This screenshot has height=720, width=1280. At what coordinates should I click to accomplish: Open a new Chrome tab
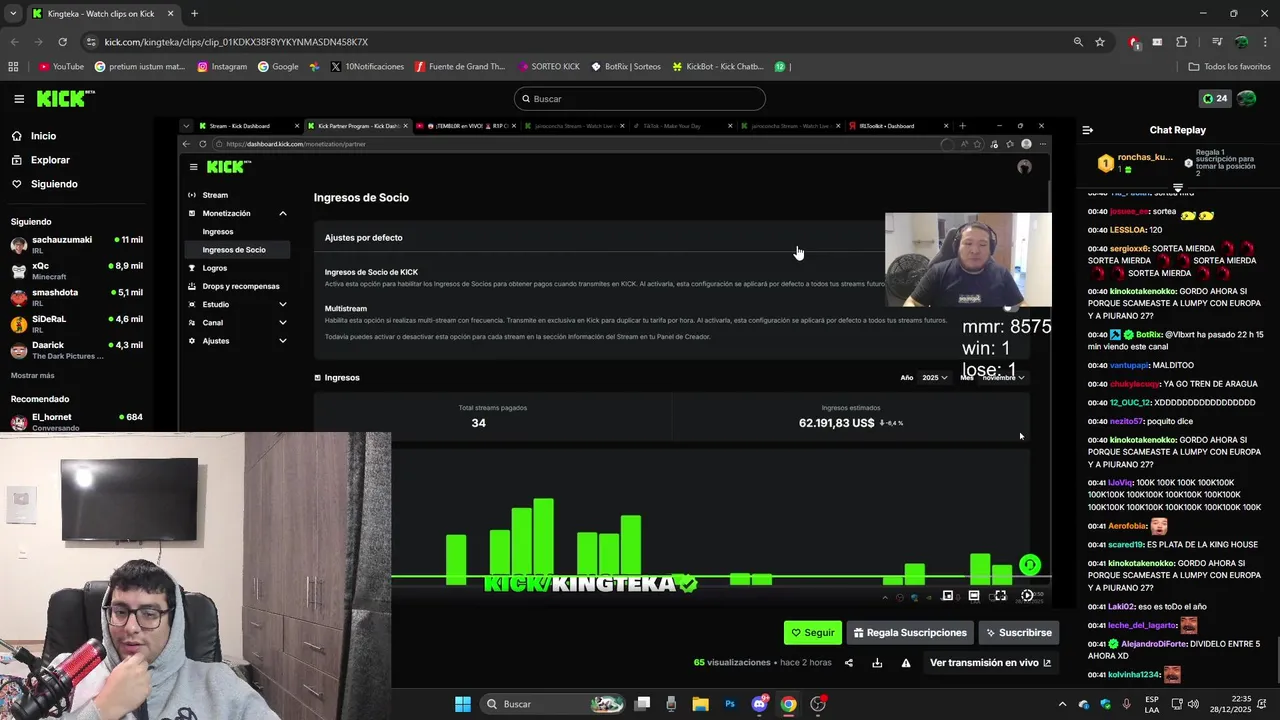click(x=194, y=14)
